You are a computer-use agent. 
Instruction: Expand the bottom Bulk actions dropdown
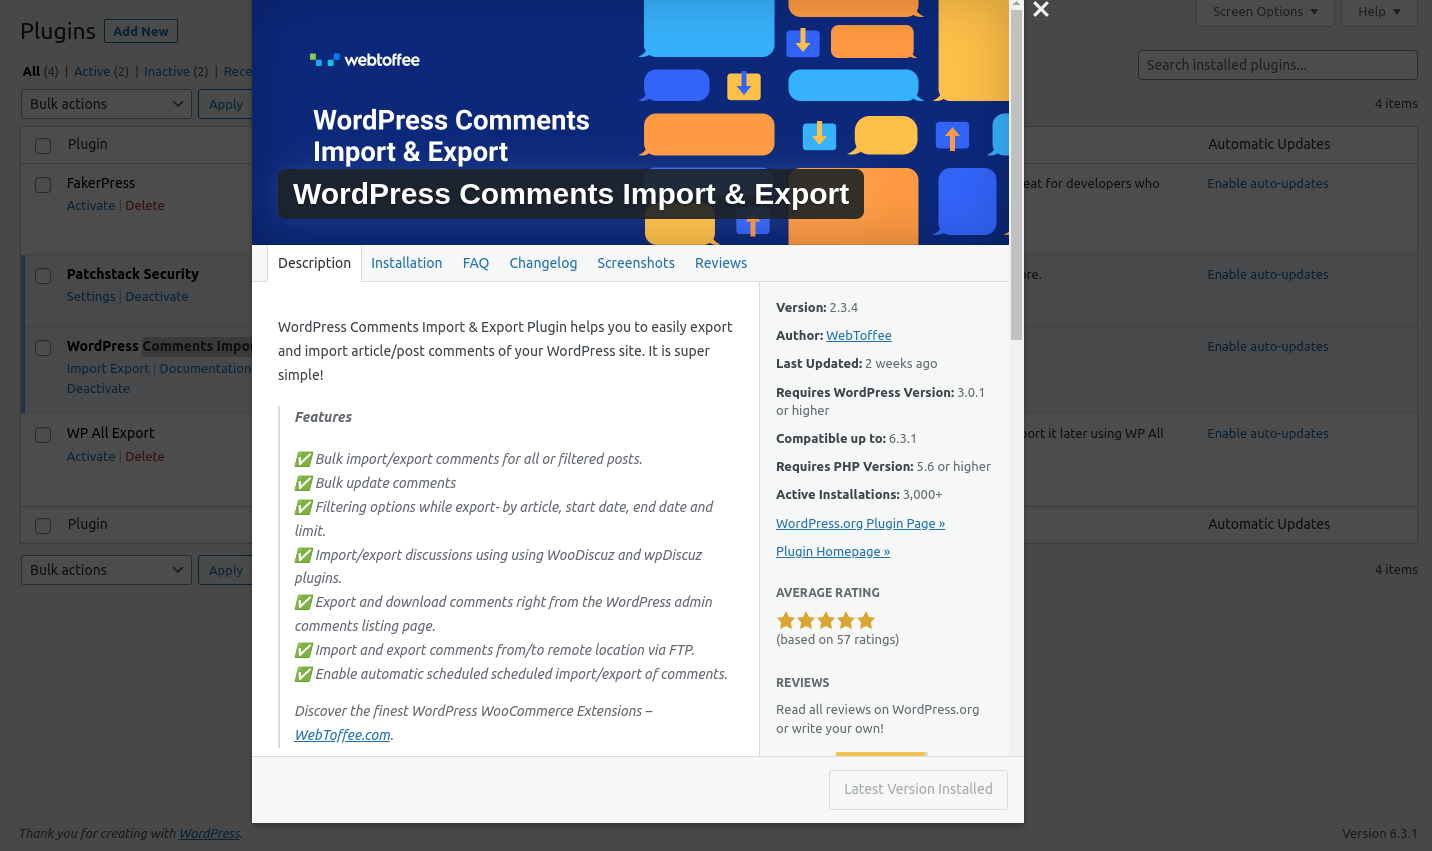click(x=106, y=570)
